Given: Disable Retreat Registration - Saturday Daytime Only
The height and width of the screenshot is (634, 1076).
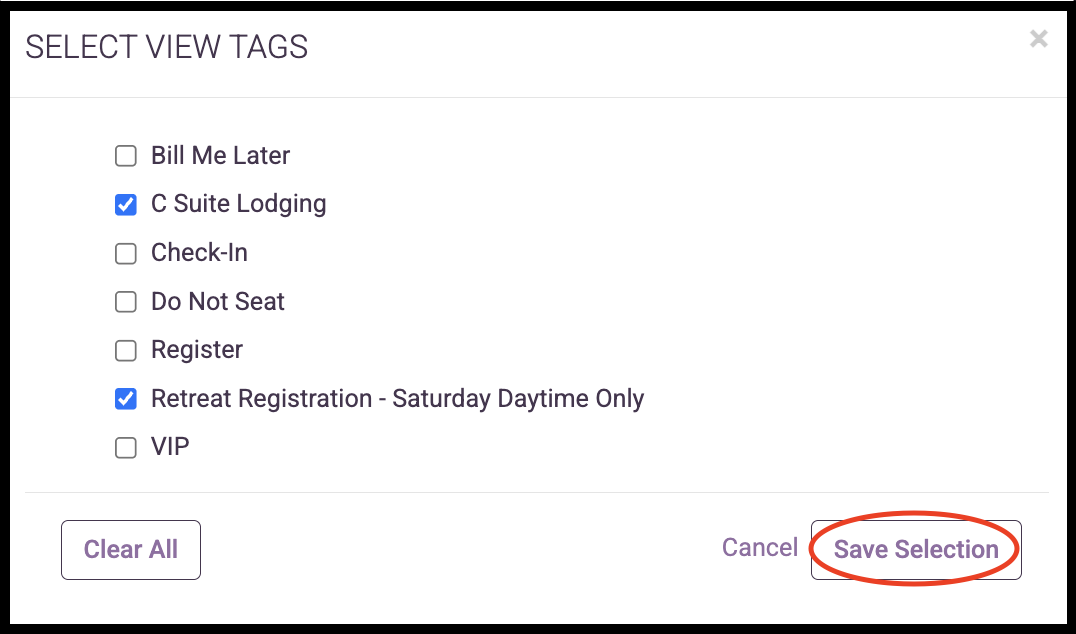Looking at the screenshot, I should (x=125, y=398).
